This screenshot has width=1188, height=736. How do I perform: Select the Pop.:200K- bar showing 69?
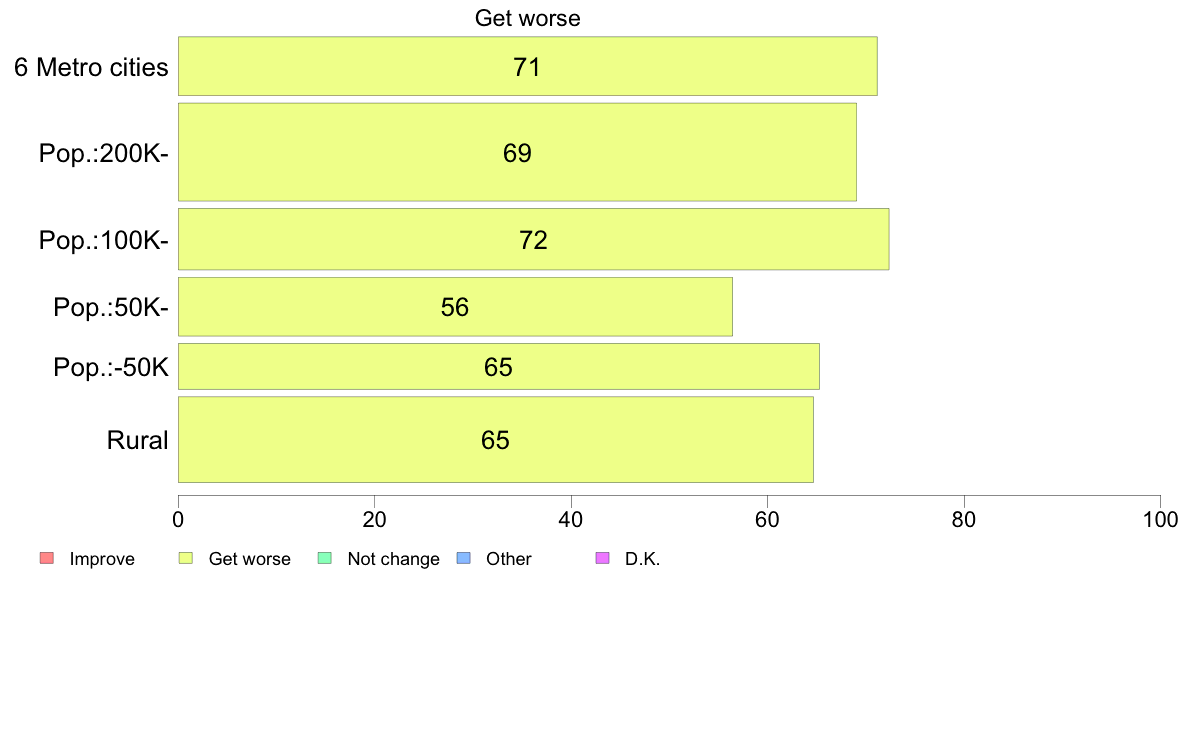coord(517,152)
